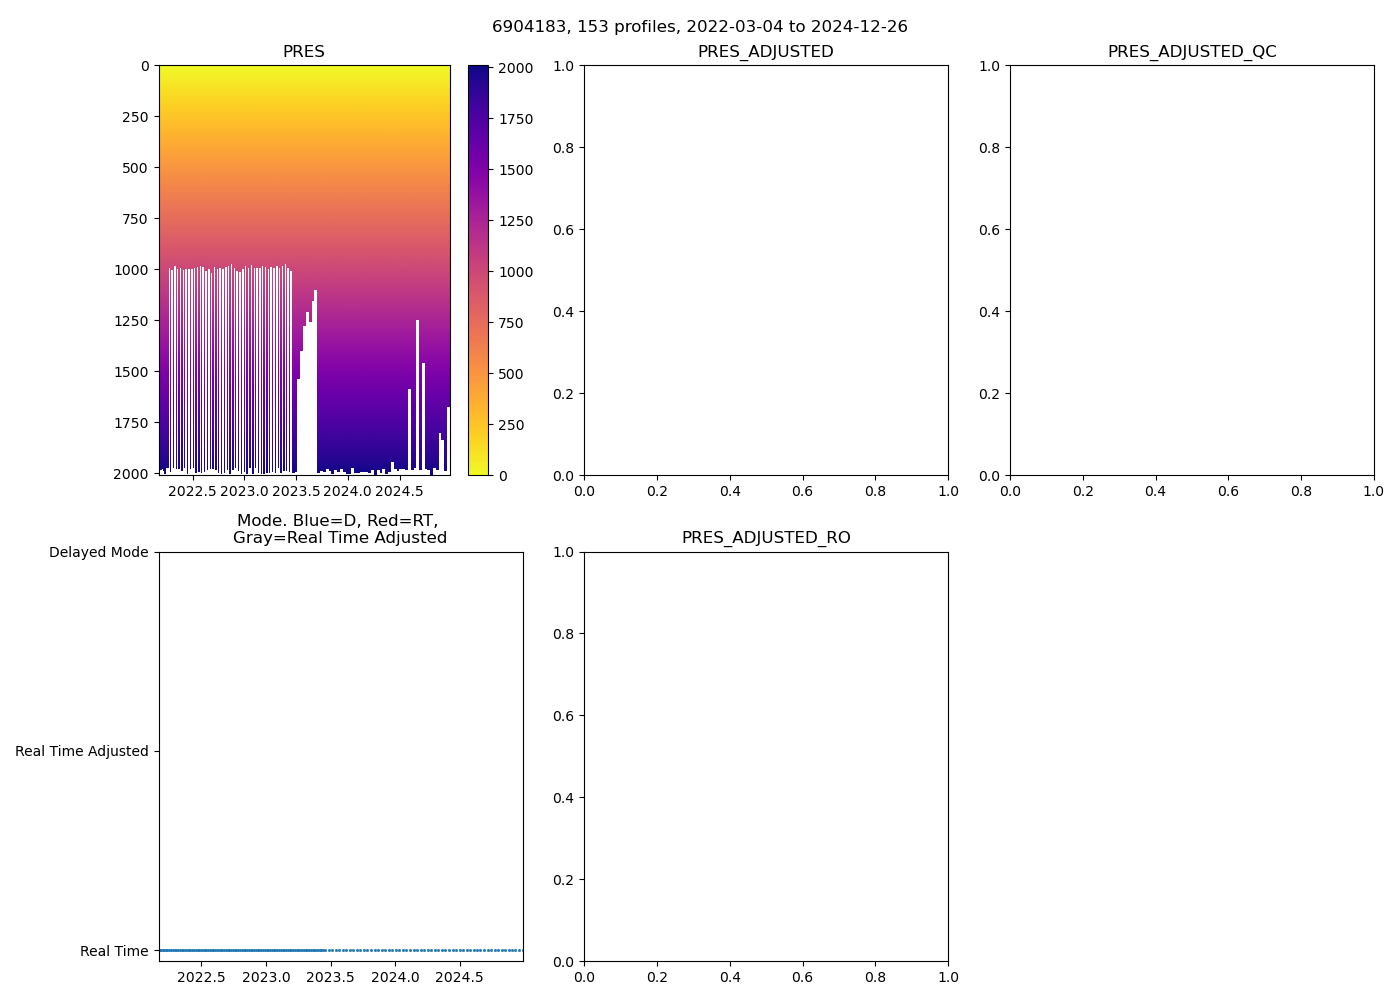Click y-axis tick 1.0 of PRES_ADJUSTED_RO plot
Image resolution: width=1400 pixels, height=1000 pixels.
[564, 552]
